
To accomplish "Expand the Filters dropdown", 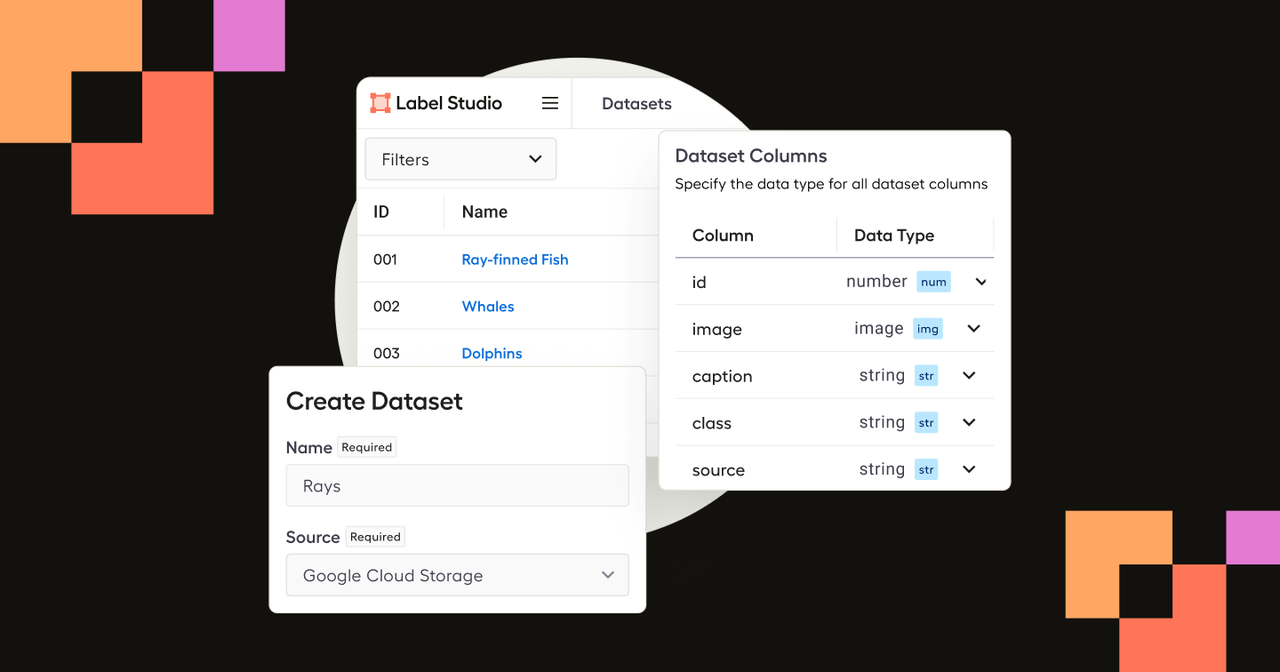I will coord(460,158).
